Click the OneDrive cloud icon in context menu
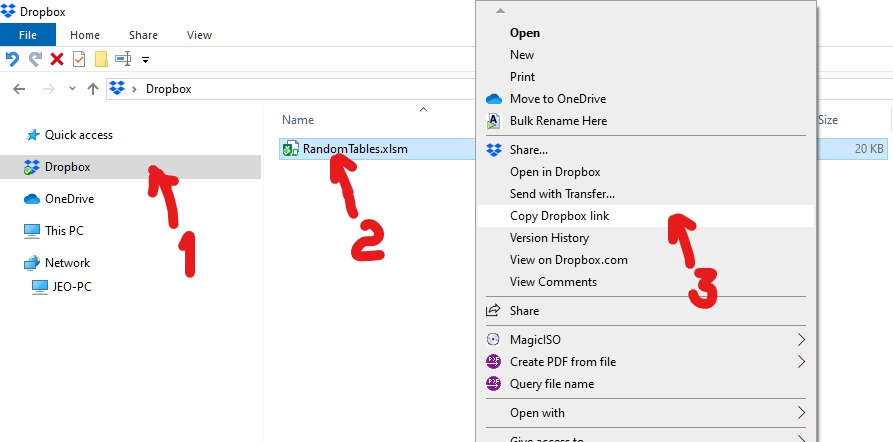The image size is (893, 442). [494, 99]
